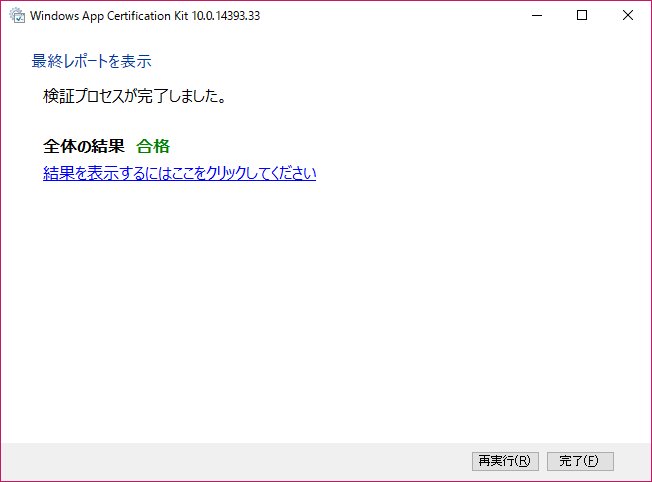Close the Certification Kit window
The width and height of the screenshot is (652, 482).
(628, 15)
